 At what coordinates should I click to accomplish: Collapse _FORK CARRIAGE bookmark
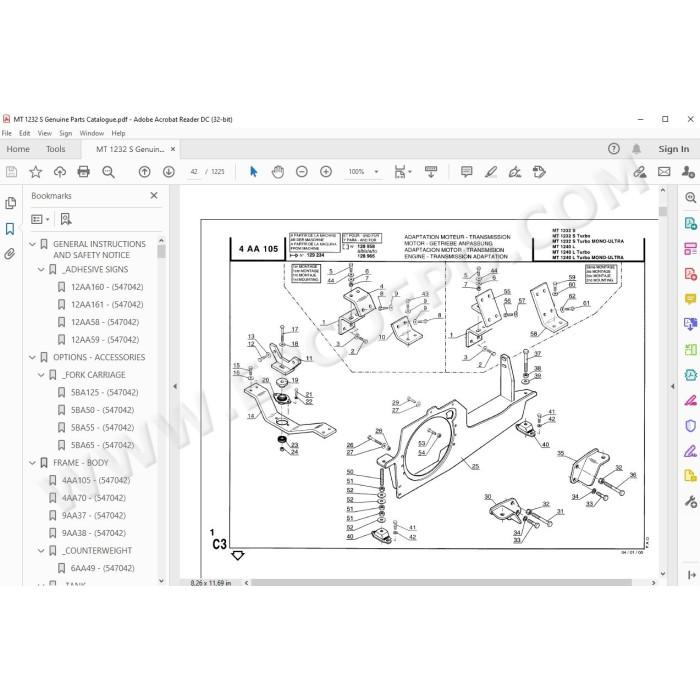pyautogui.click(x=41, y=375)
